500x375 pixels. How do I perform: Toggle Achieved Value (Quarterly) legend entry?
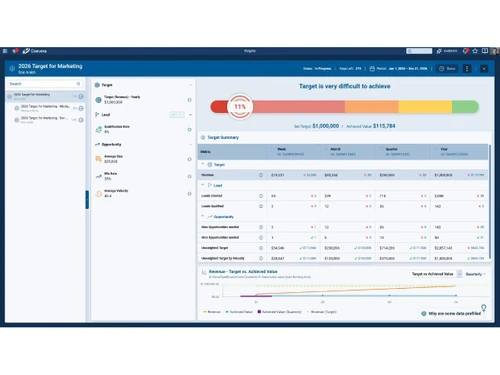click(279, 312)
